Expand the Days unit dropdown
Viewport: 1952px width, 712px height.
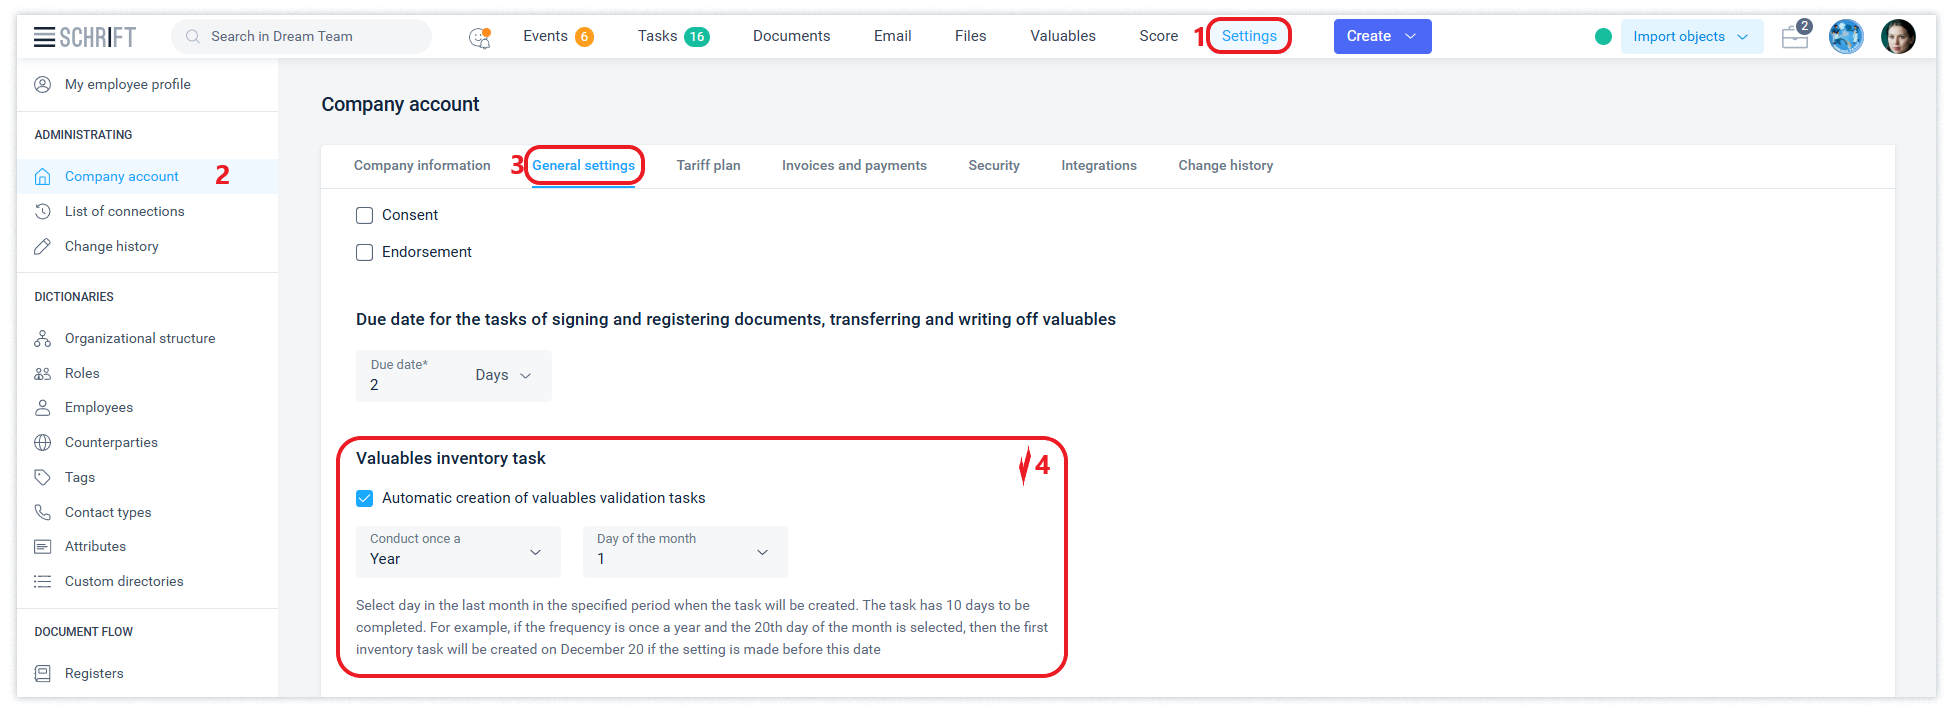503,376
